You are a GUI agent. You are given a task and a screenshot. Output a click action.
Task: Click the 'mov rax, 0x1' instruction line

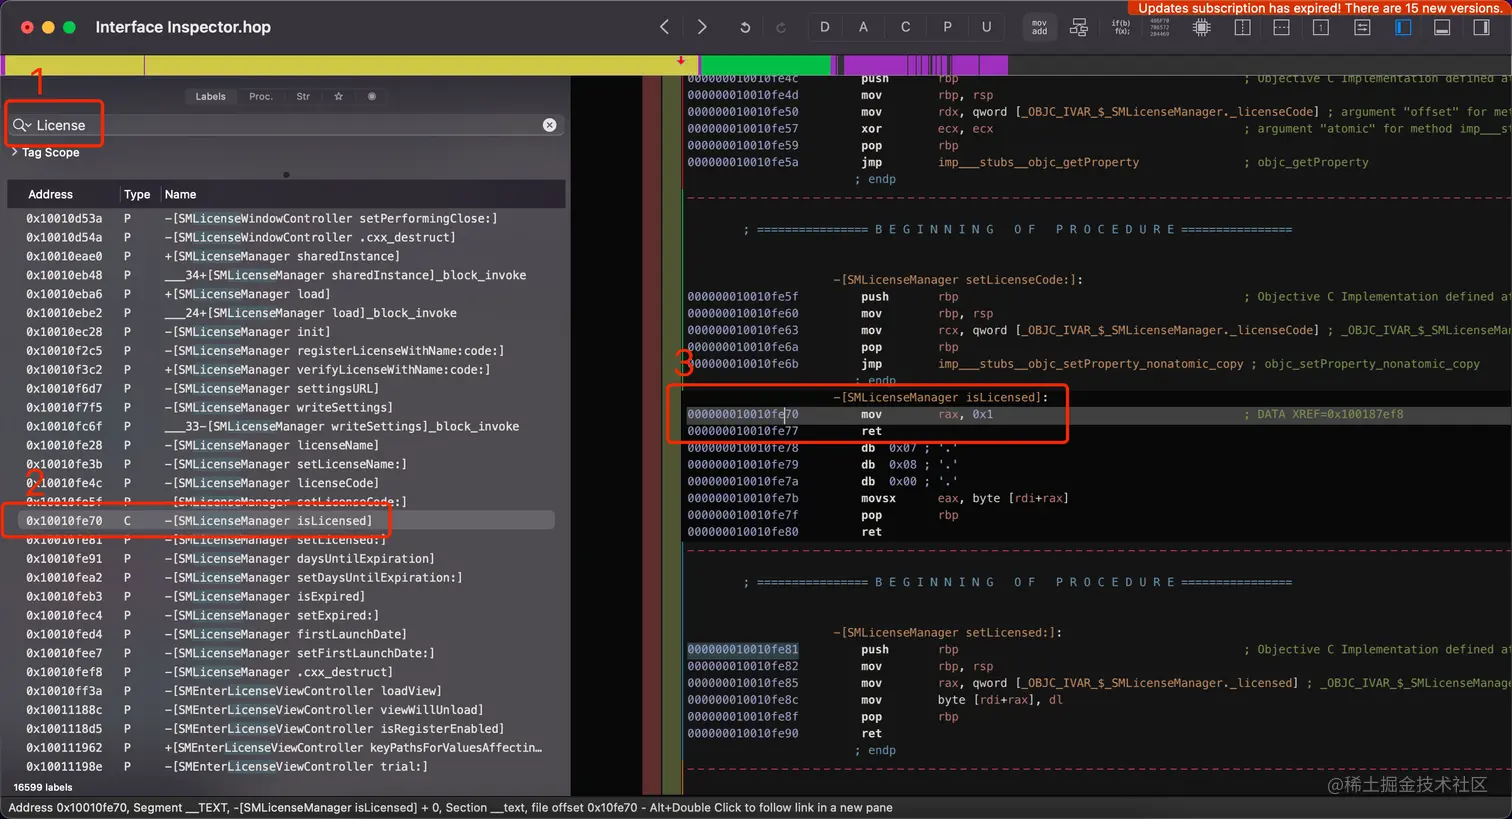click(x=926, y=414)
